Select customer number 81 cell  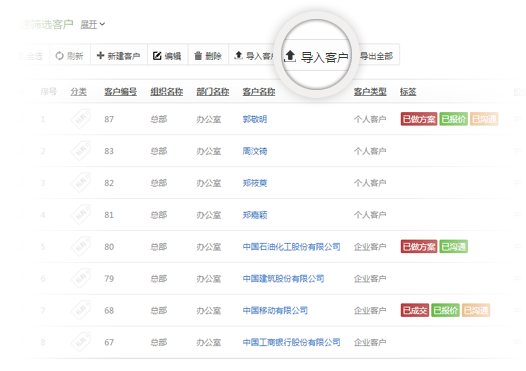[109, 215]
